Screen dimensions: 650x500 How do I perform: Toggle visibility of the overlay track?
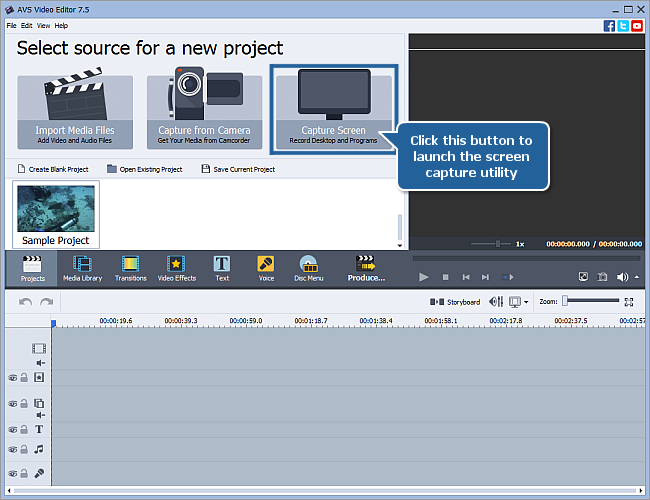pos(13,403)
